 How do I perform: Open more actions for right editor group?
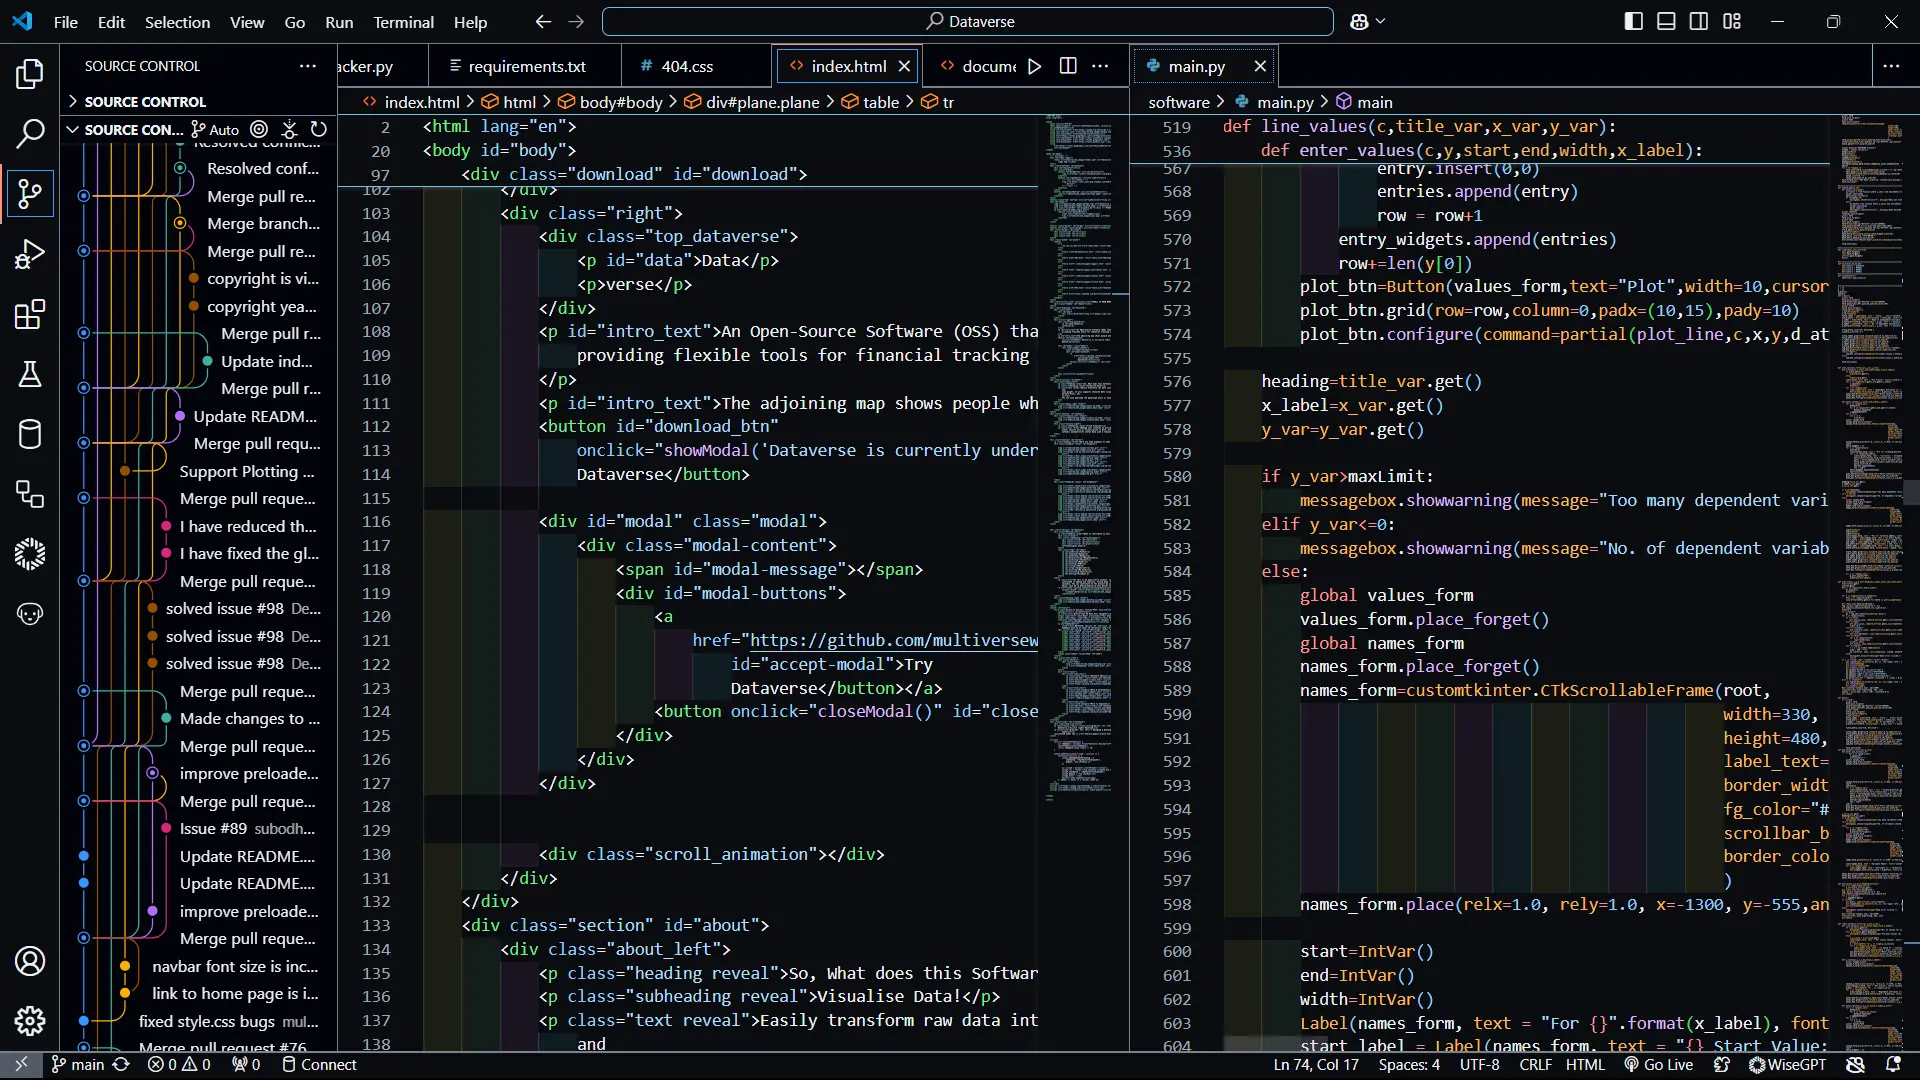pyautogui.click(x=1891, y=66)
